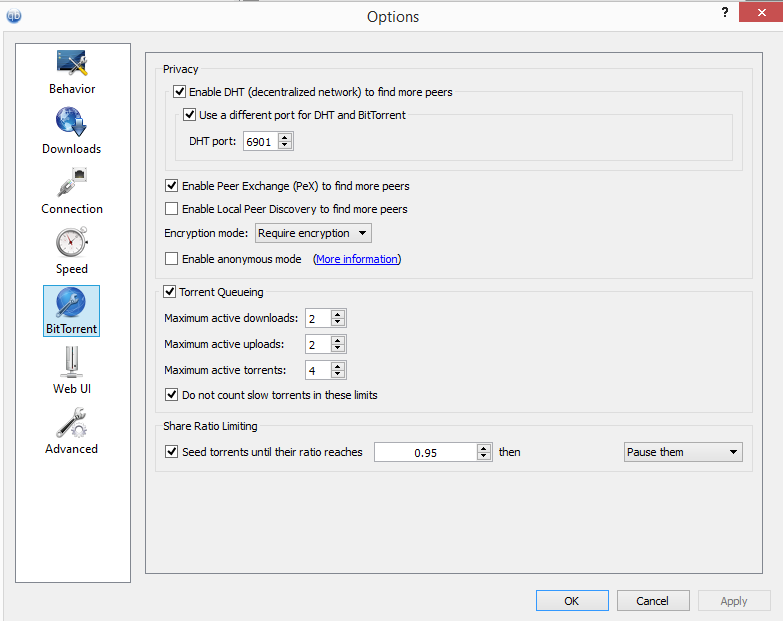Increase DHT port with up arrow
Screen dimensions: 783x621
(x=285, y=137)
